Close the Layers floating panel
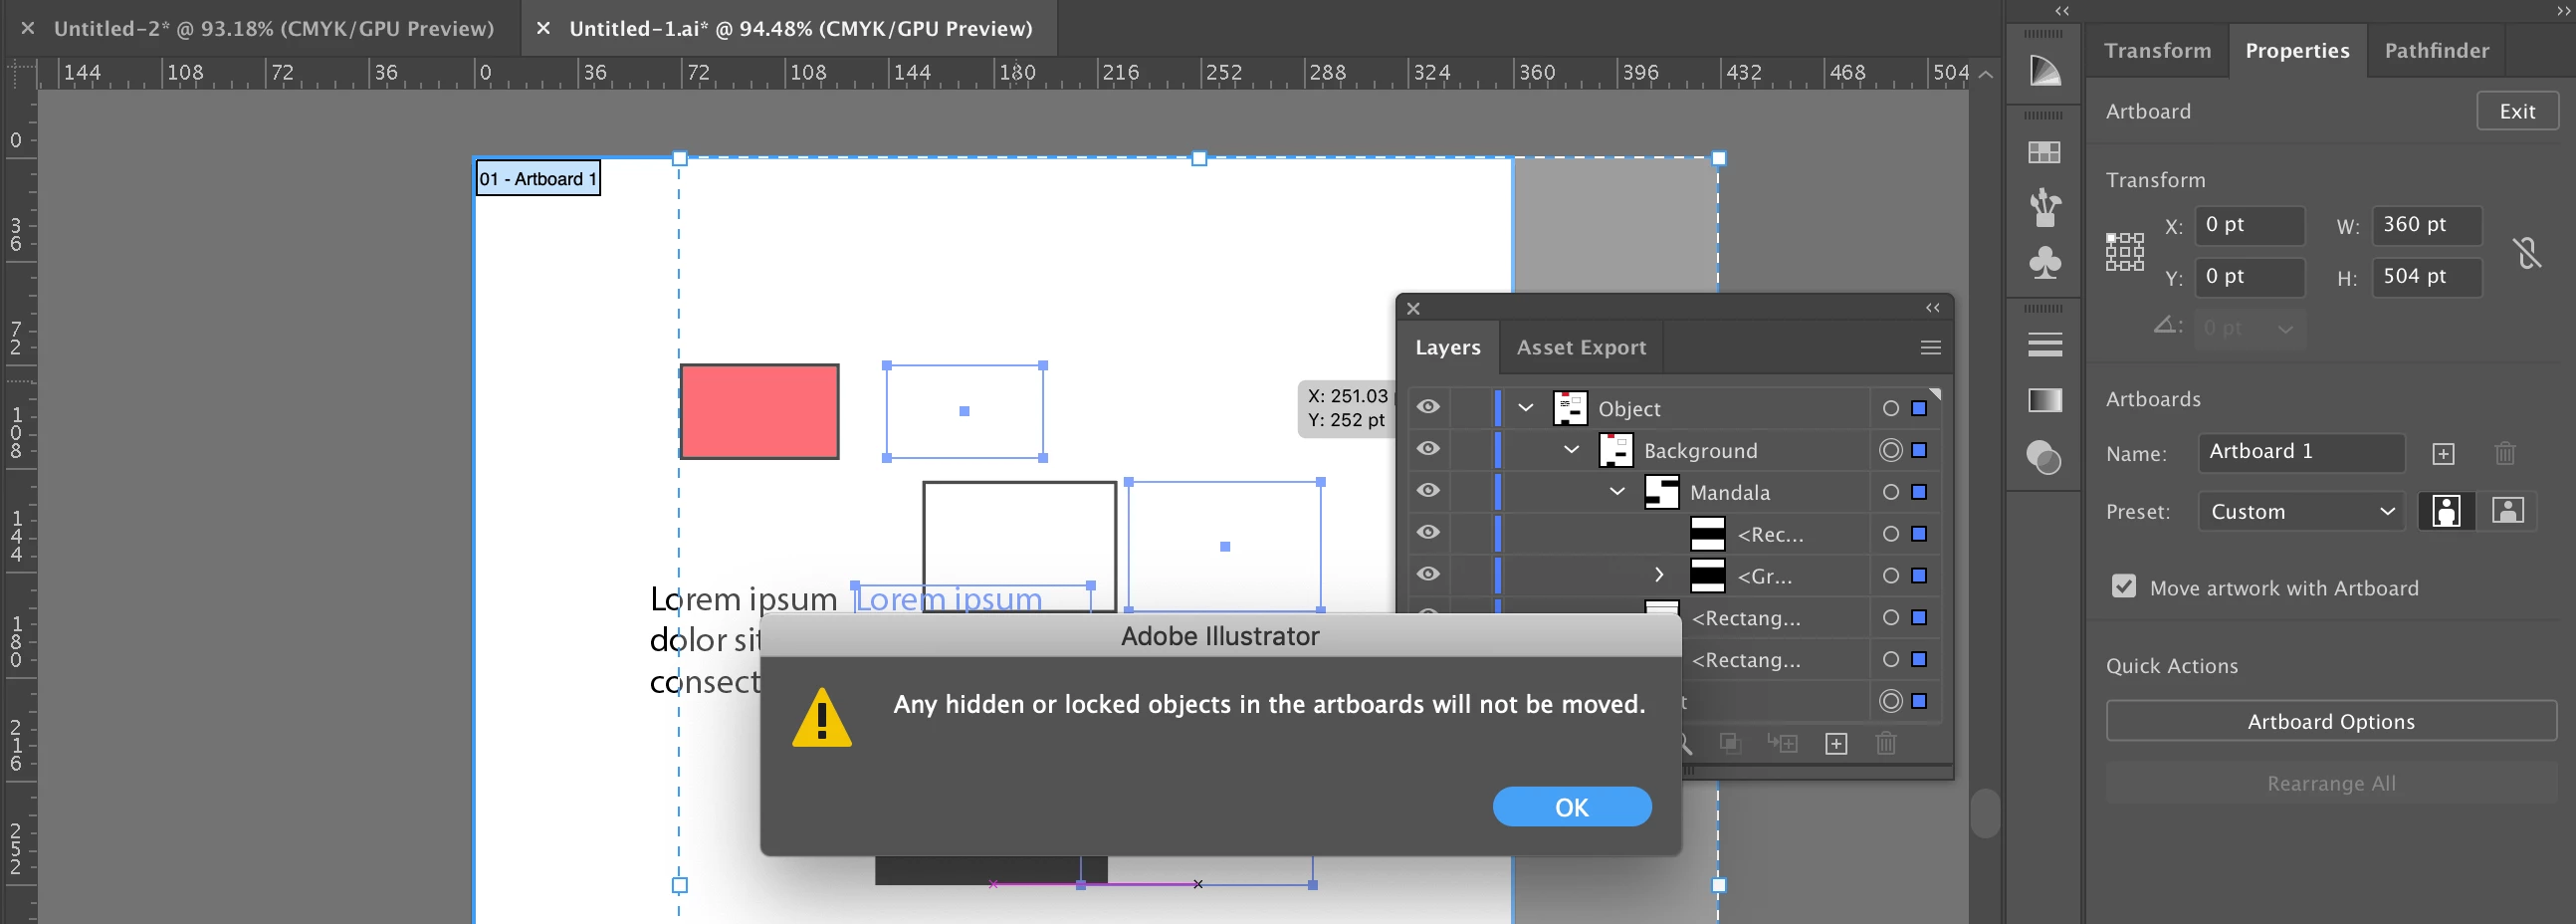Viewport: 2576px width, 924px height. (1414, 309)
